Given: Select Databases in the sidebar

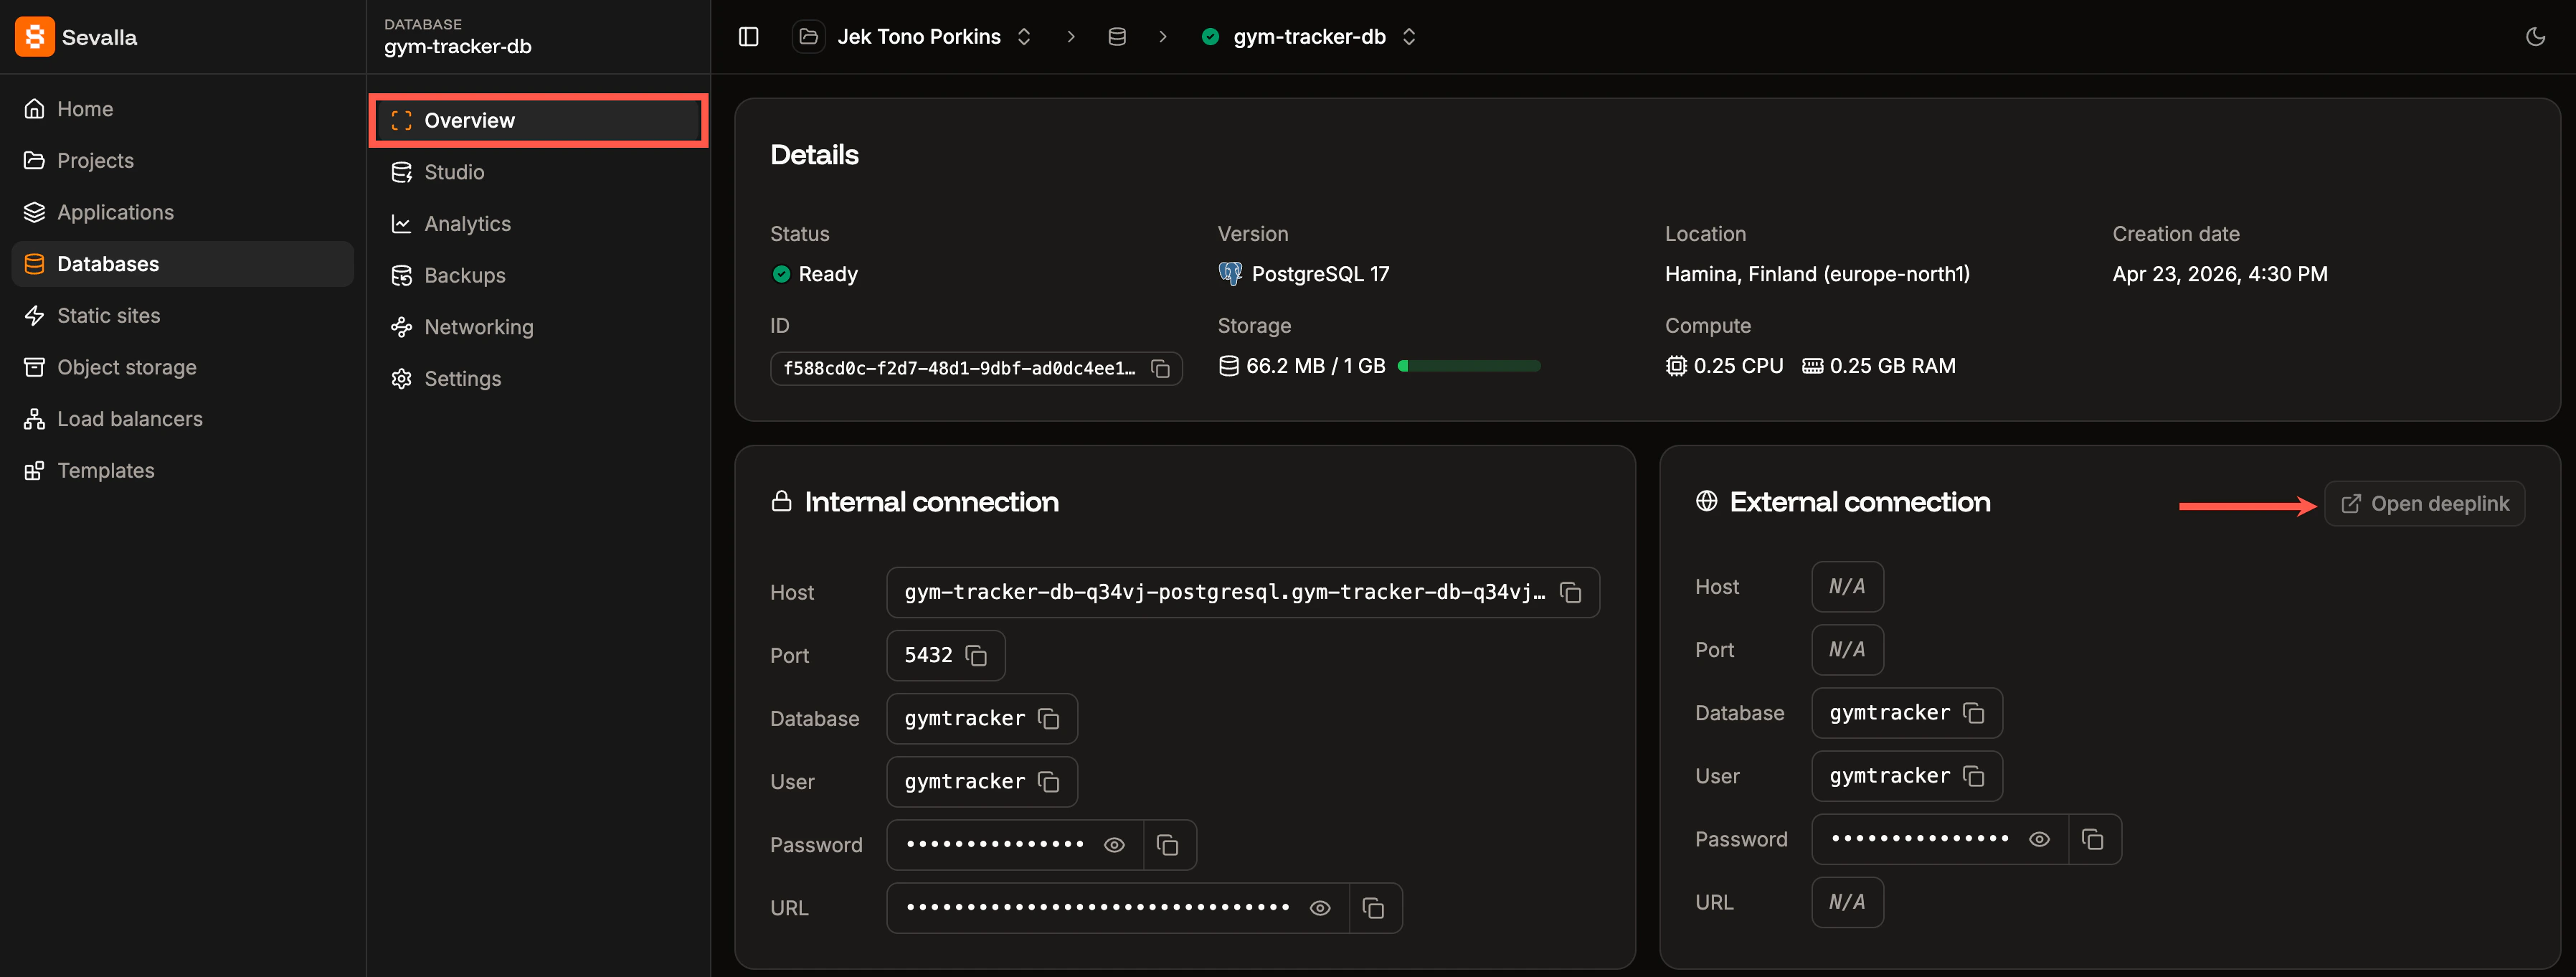Looking at the screenshot, I should [x=182, y=264].
